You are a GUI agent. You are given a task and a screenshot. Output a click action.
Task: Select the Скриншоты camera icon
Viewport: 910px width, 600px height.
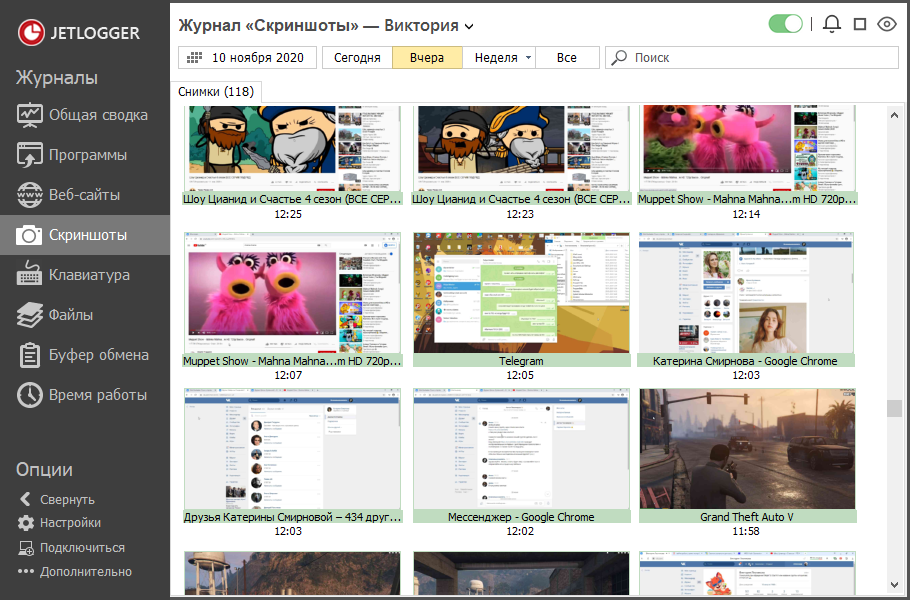click(29, 235)
